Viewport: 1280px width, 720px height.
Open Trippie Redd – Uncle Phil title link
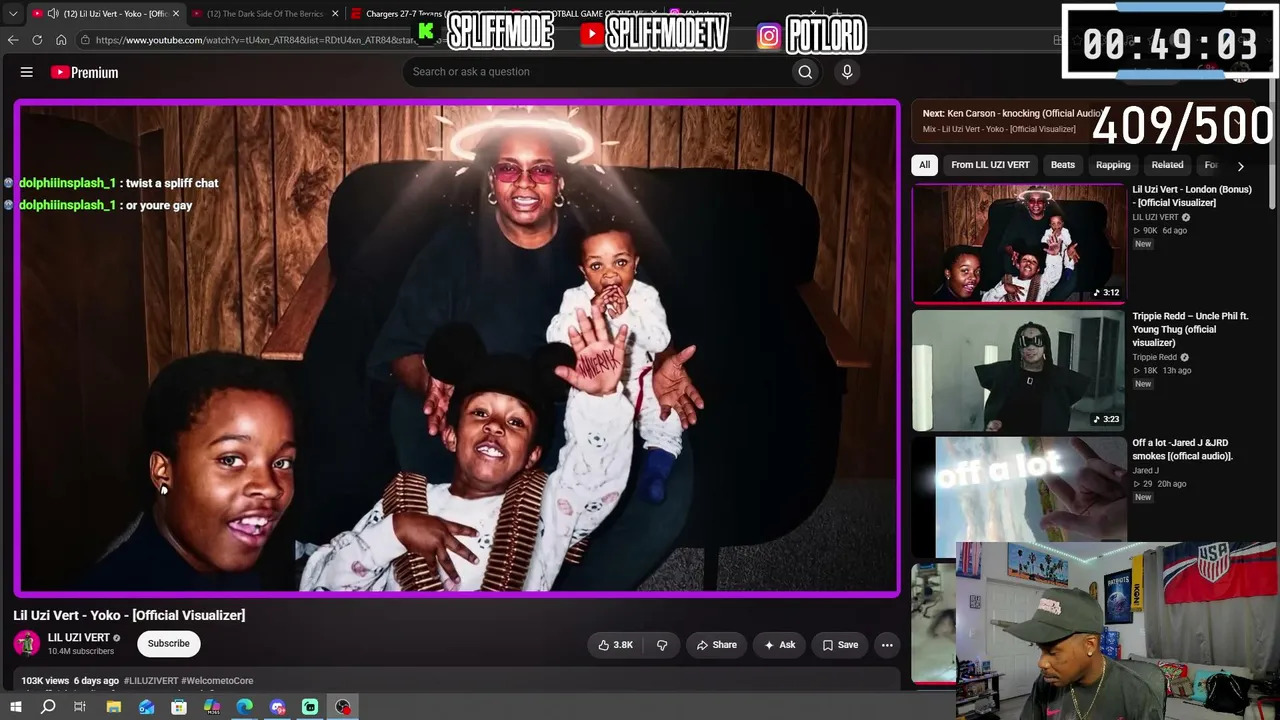pyautogui.click(x=1190, y=329)
